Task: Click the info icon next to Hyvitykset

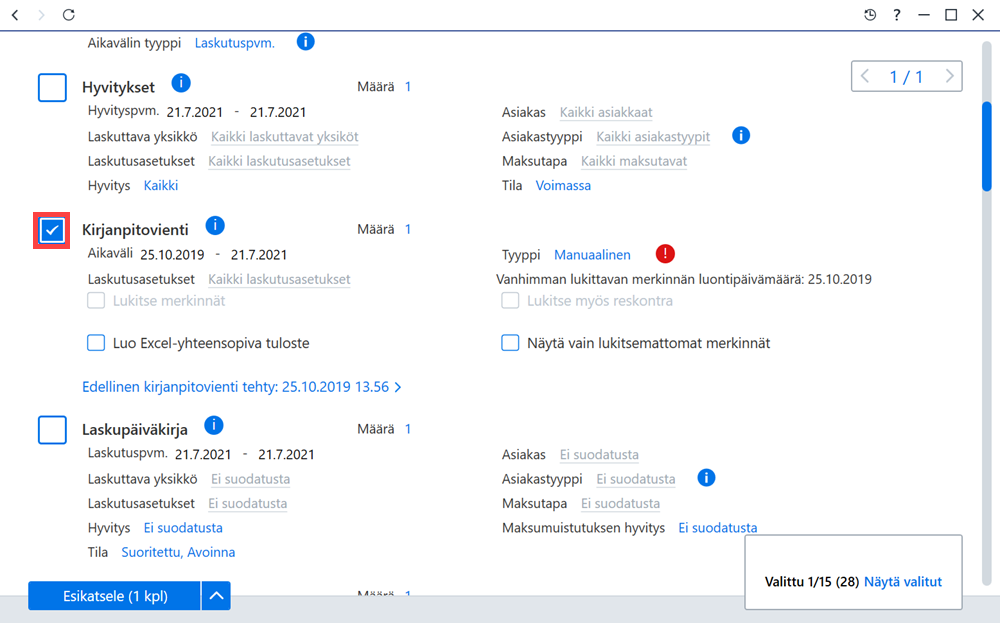Action: 181,83
